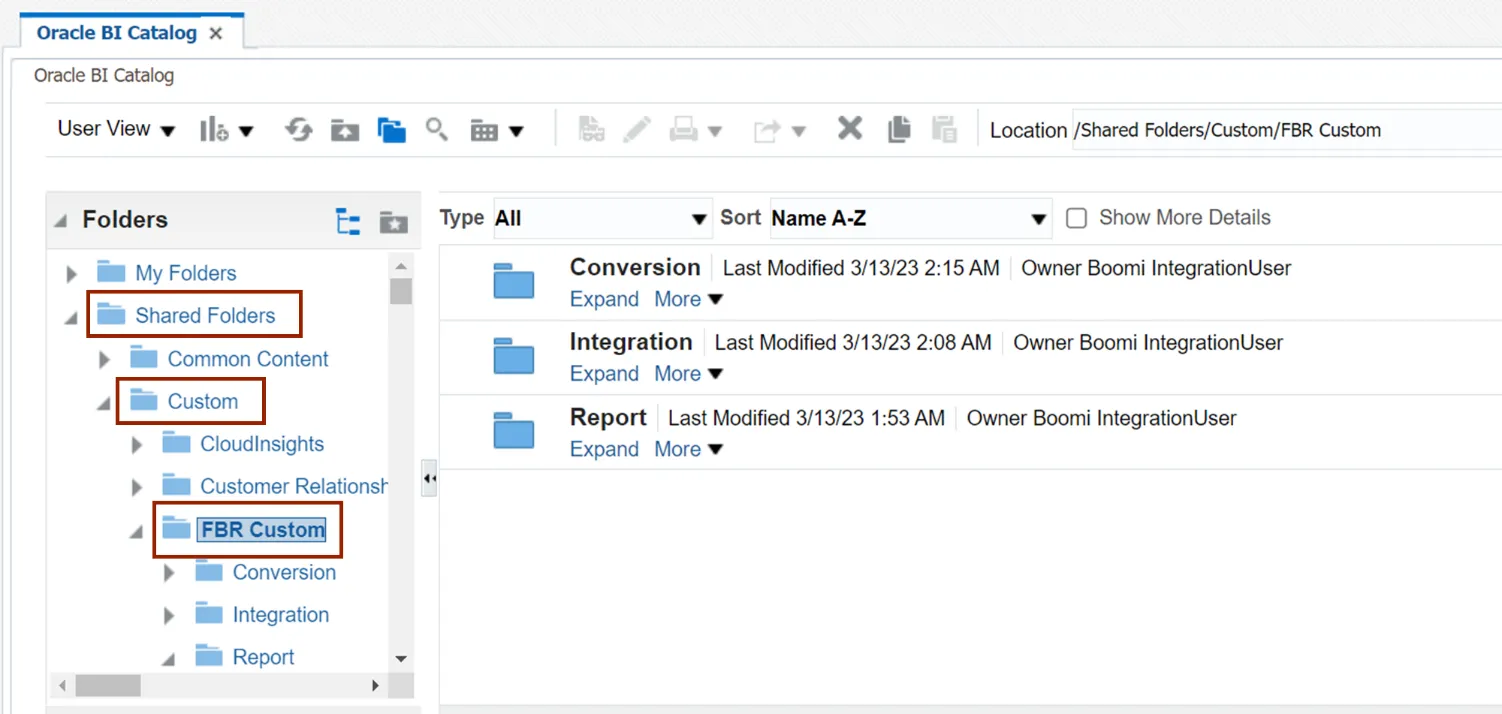Click the Refresh icon in toolbar
This screenshot has height=714, width=1502.
[298, 130]
